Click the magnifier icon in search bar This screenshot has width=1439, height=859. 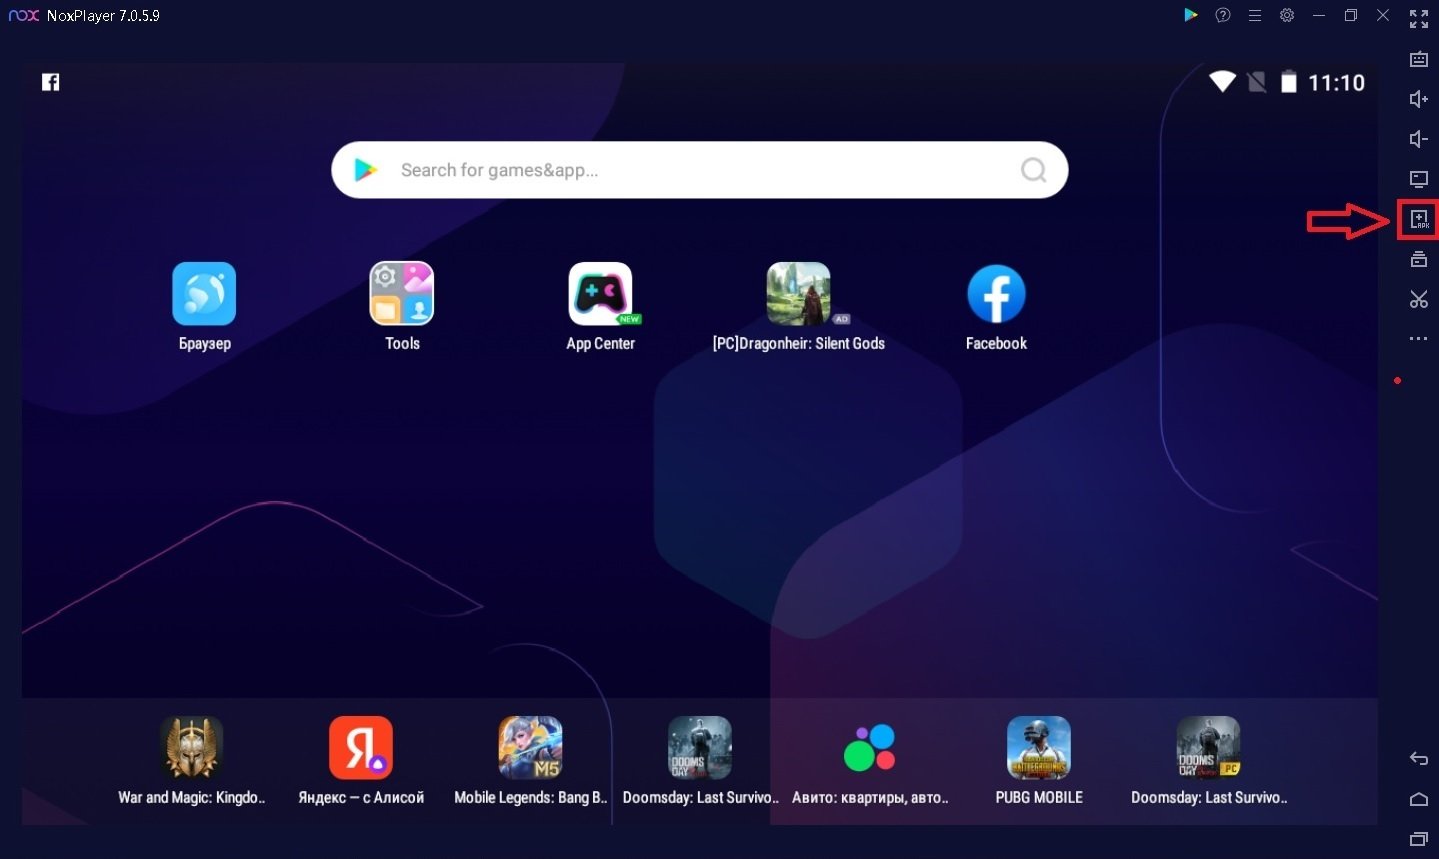(1033, 170)
